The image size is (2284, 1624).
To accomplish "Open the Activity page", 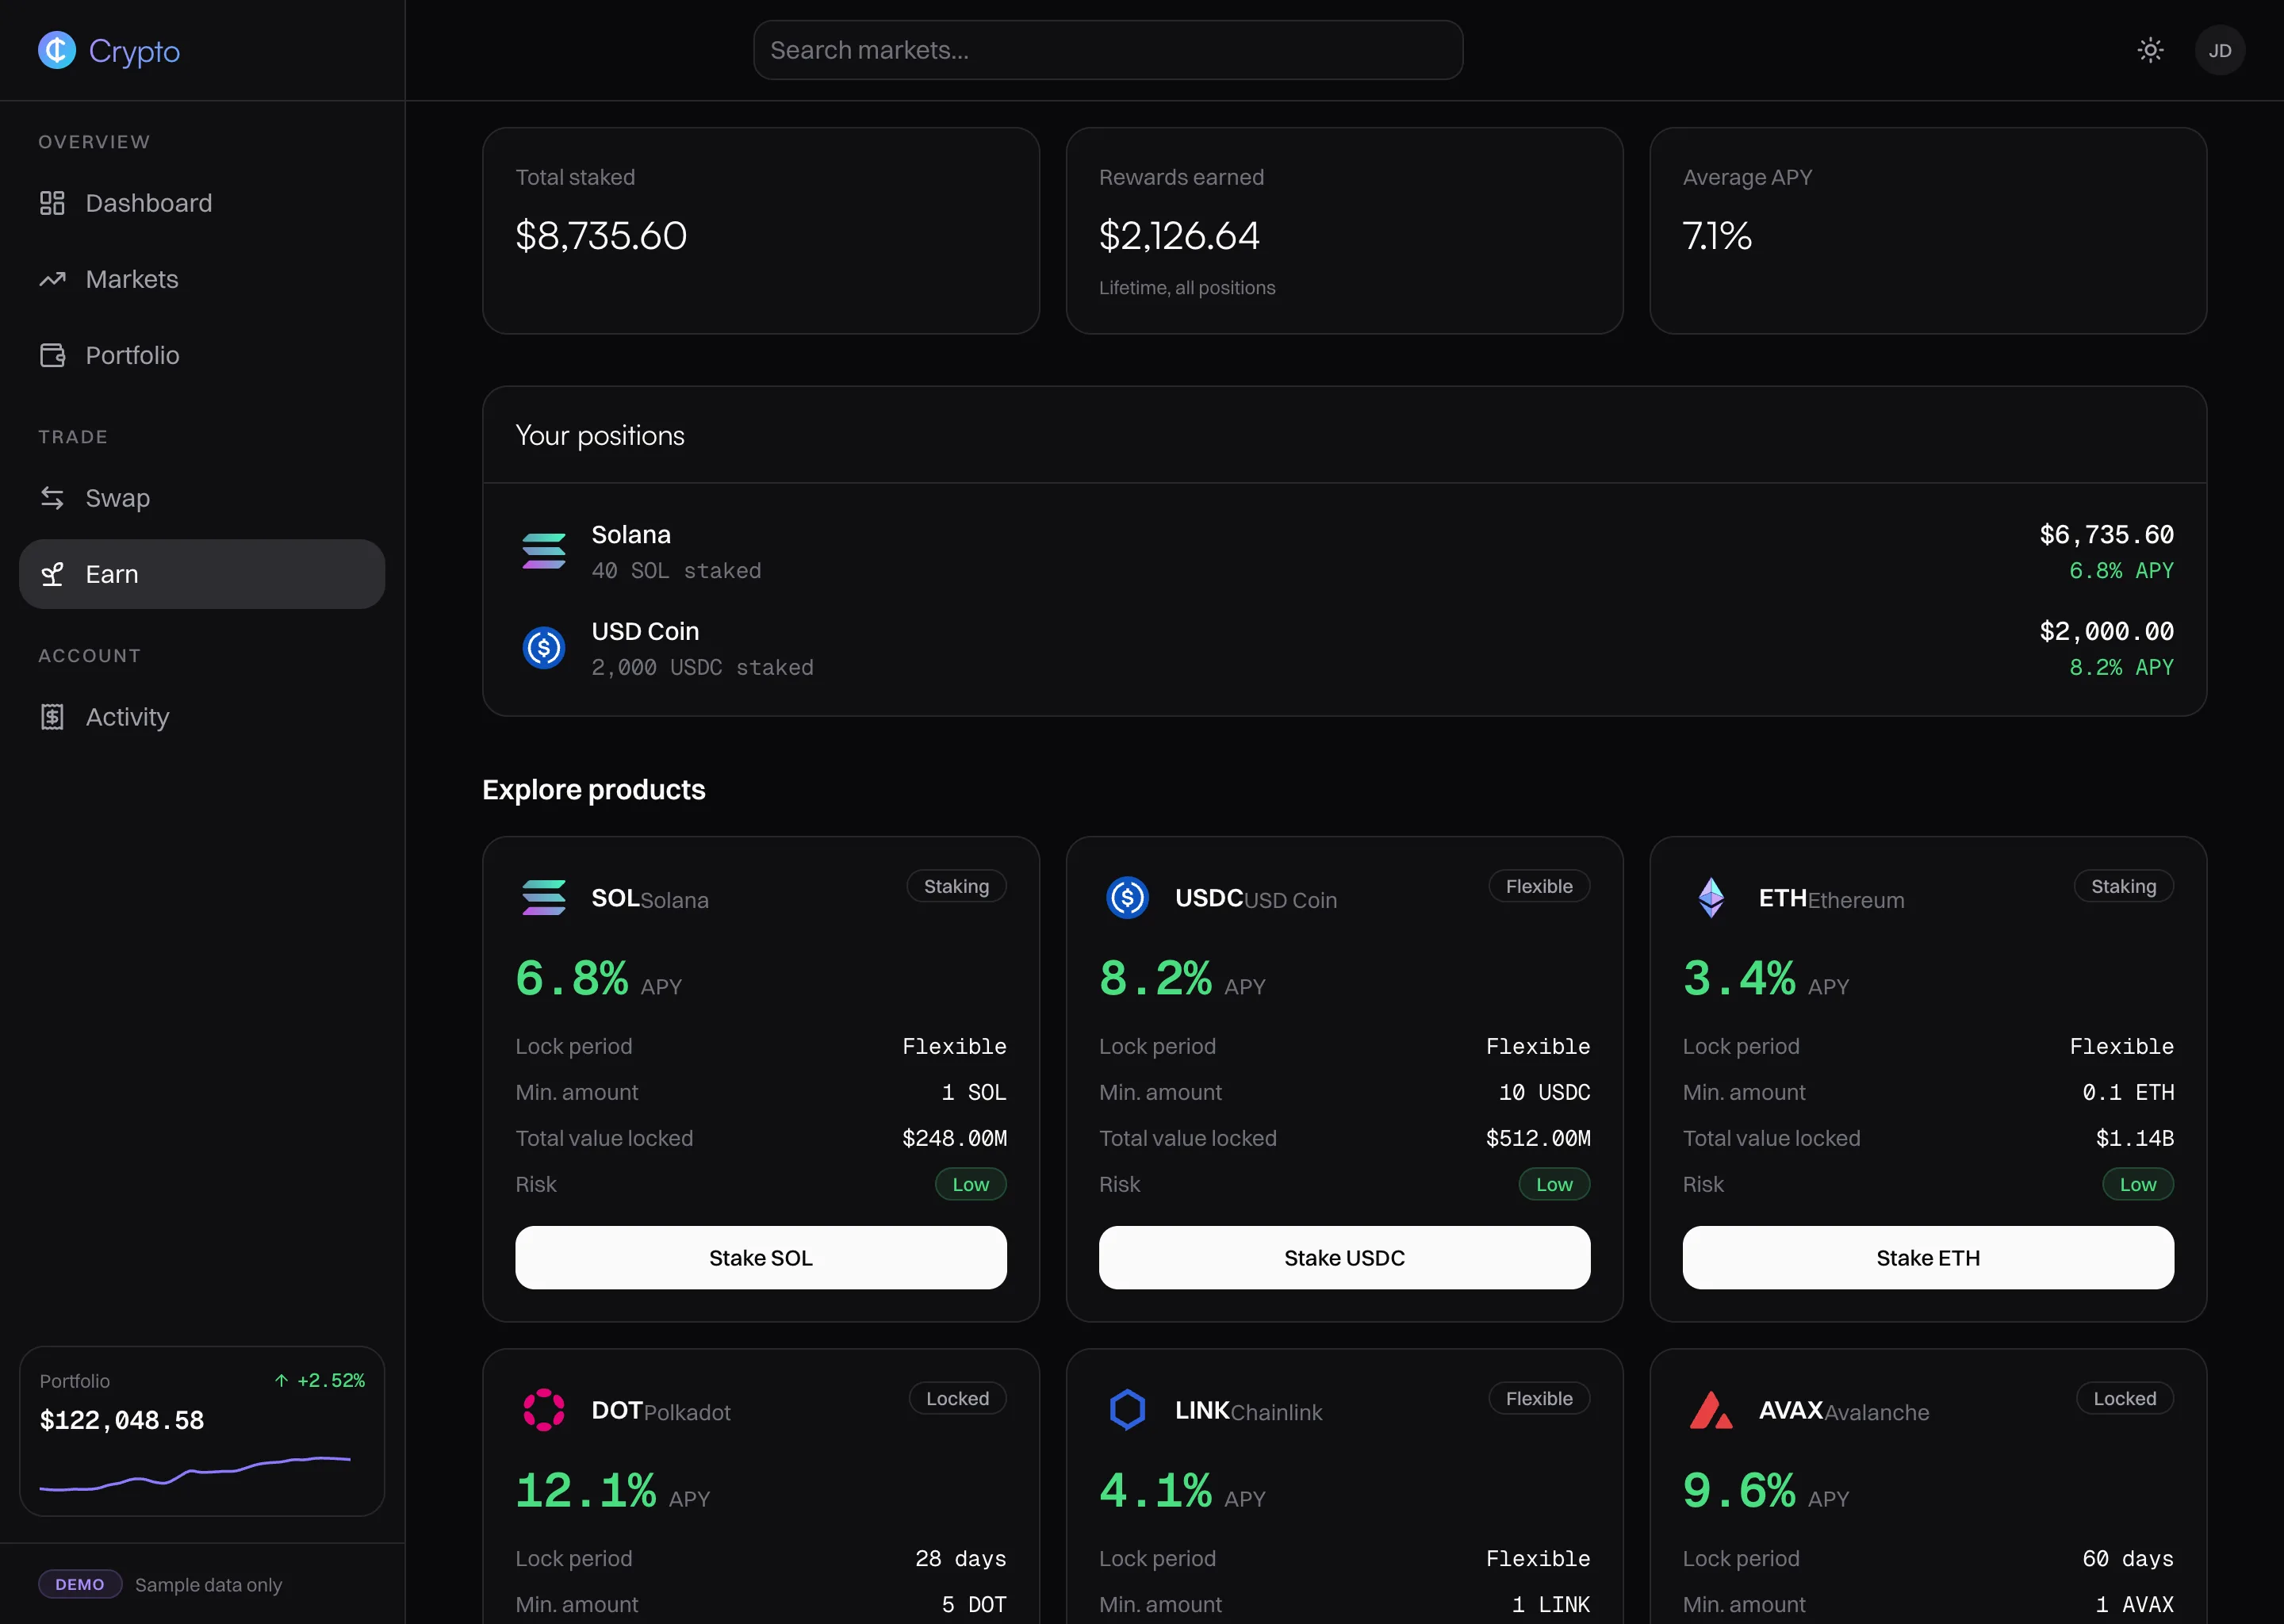I will click(x=202, y=717).
